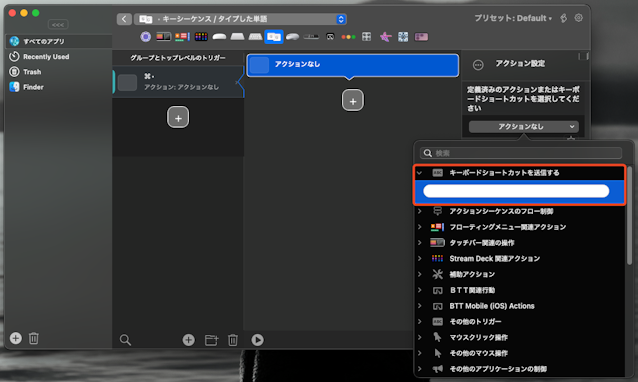Click the white keyboard shortcut input field

[516, 191]
